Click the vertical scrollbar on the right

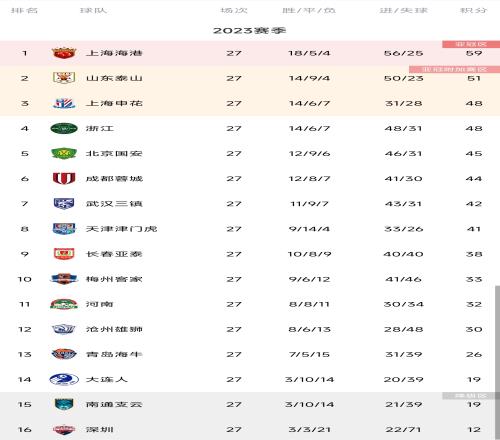[x=497, y=362]
